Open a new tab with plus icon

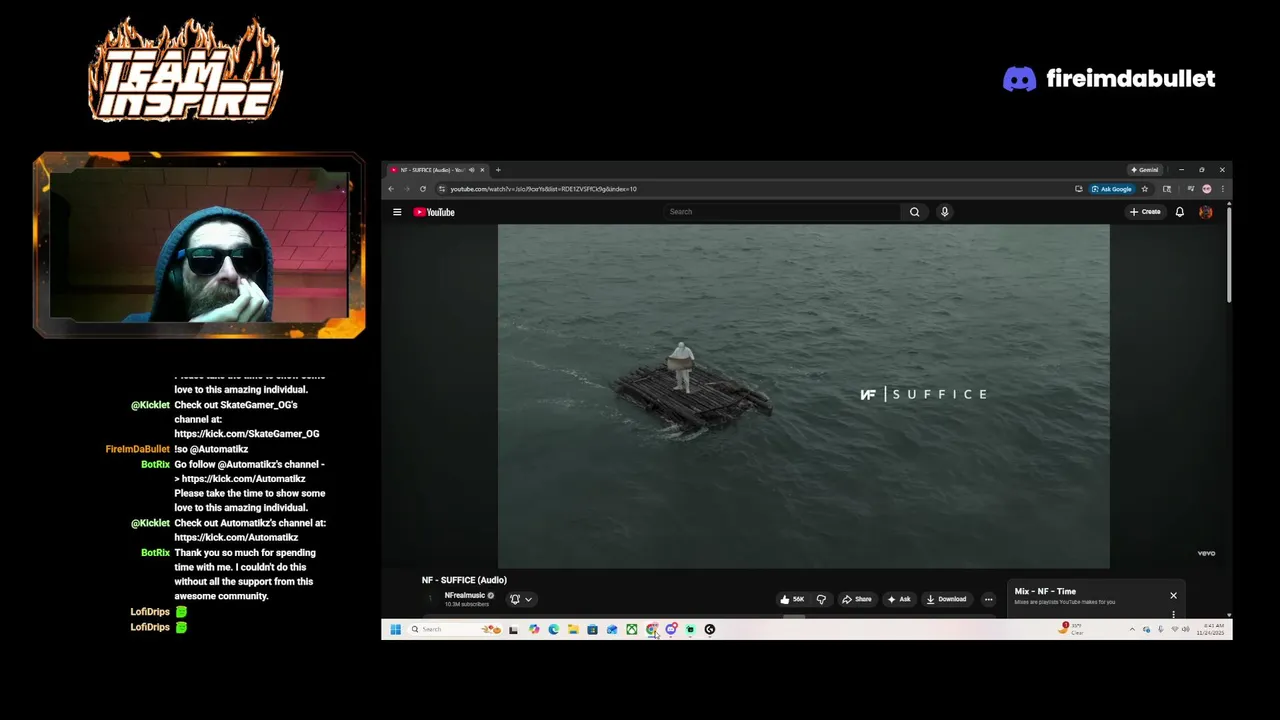pyautogui.click(x=498, y=170)
